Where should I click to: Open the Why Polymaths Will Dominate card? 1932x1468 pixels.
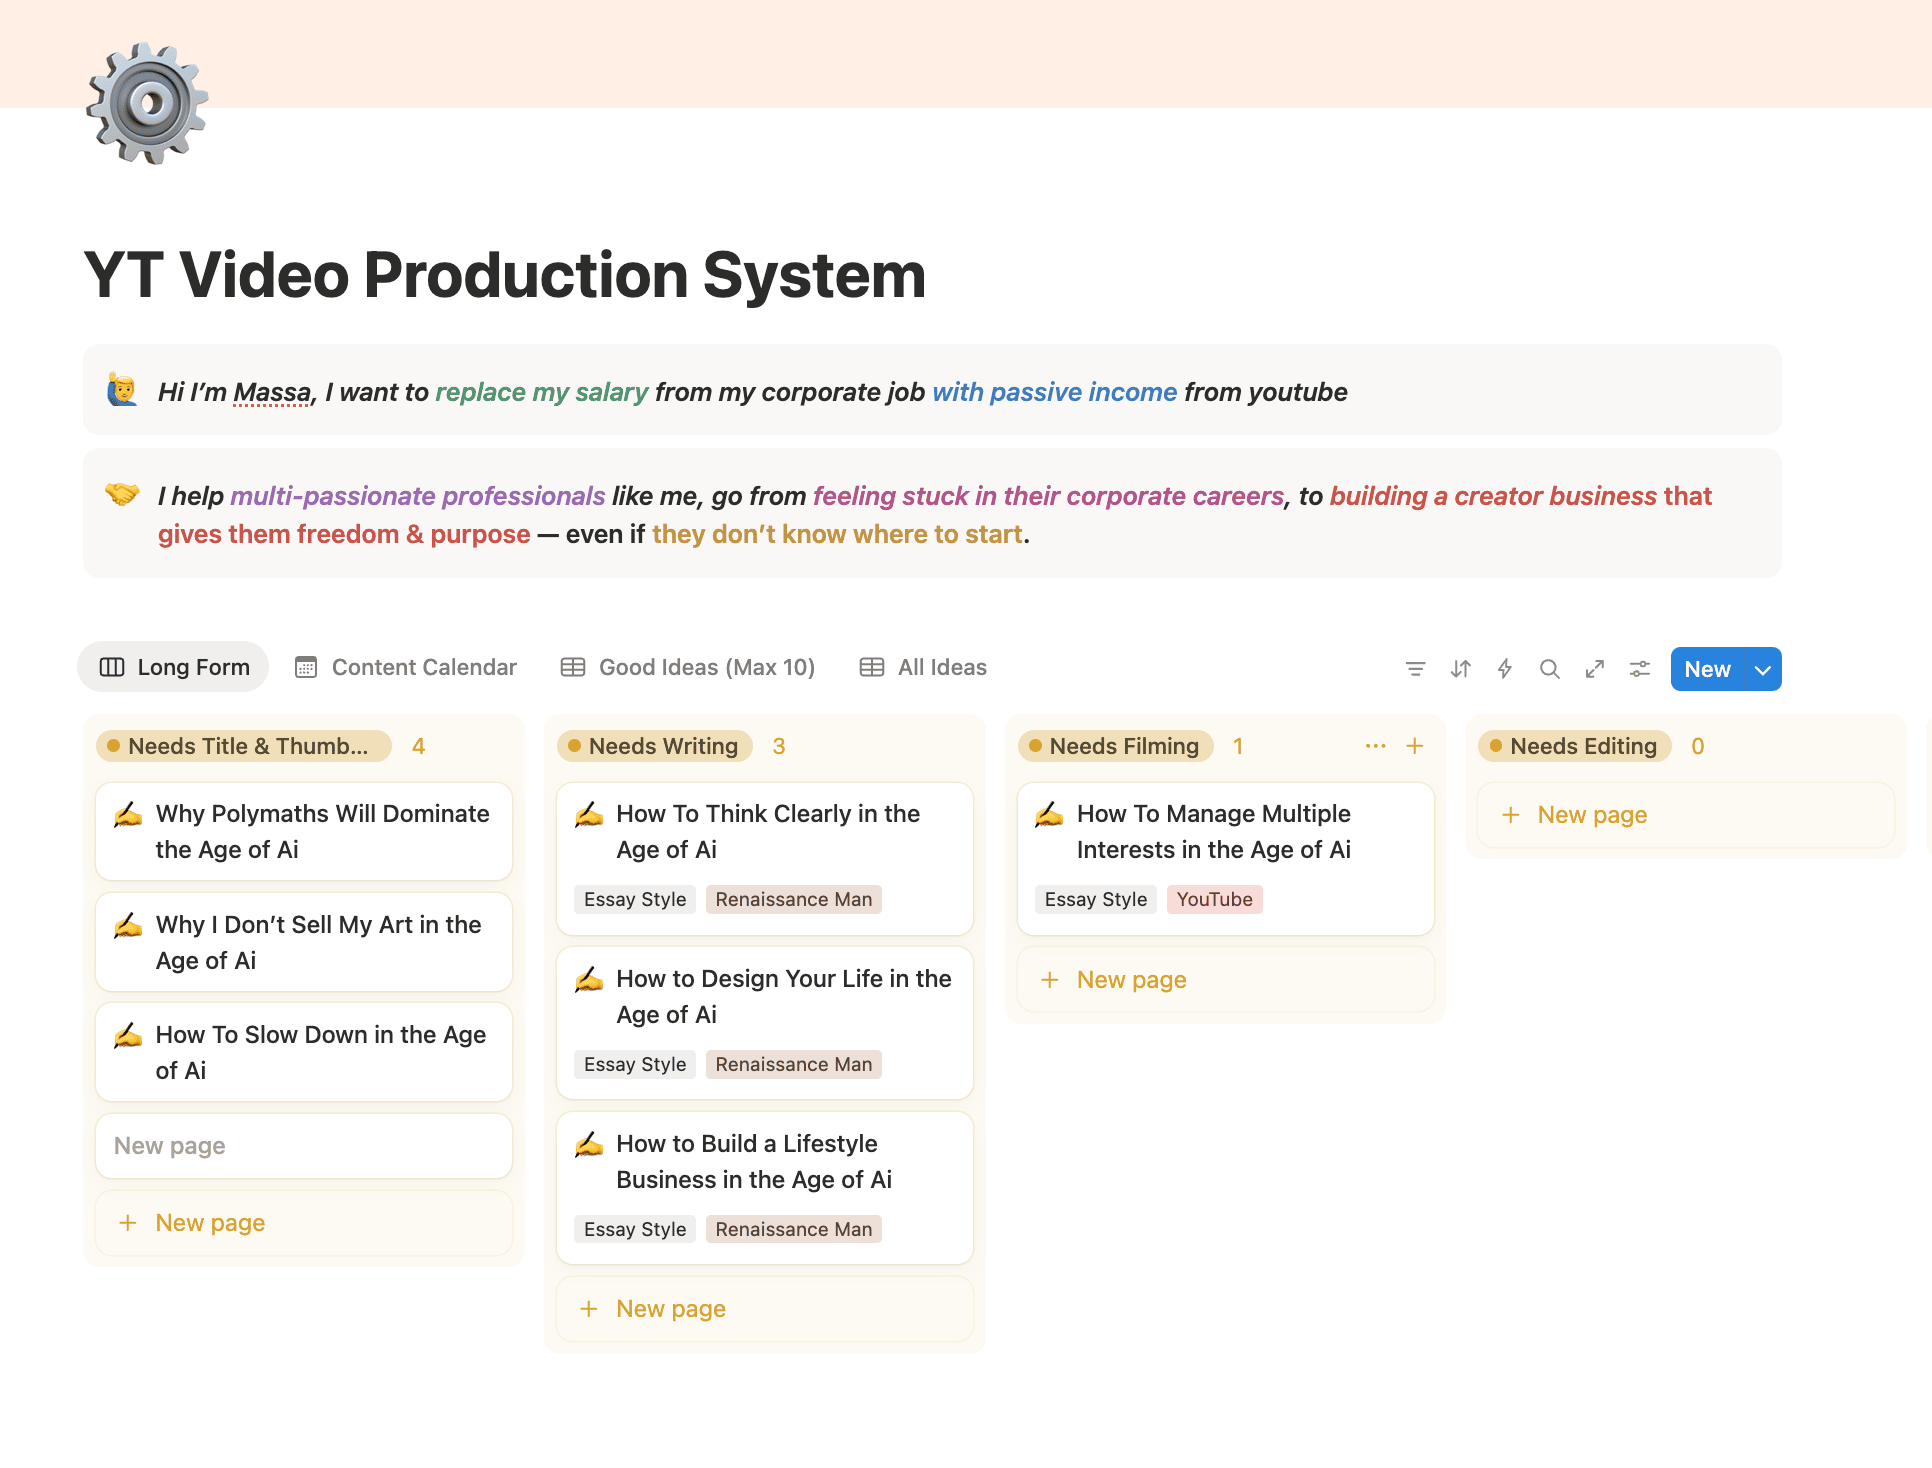point(303,831)
